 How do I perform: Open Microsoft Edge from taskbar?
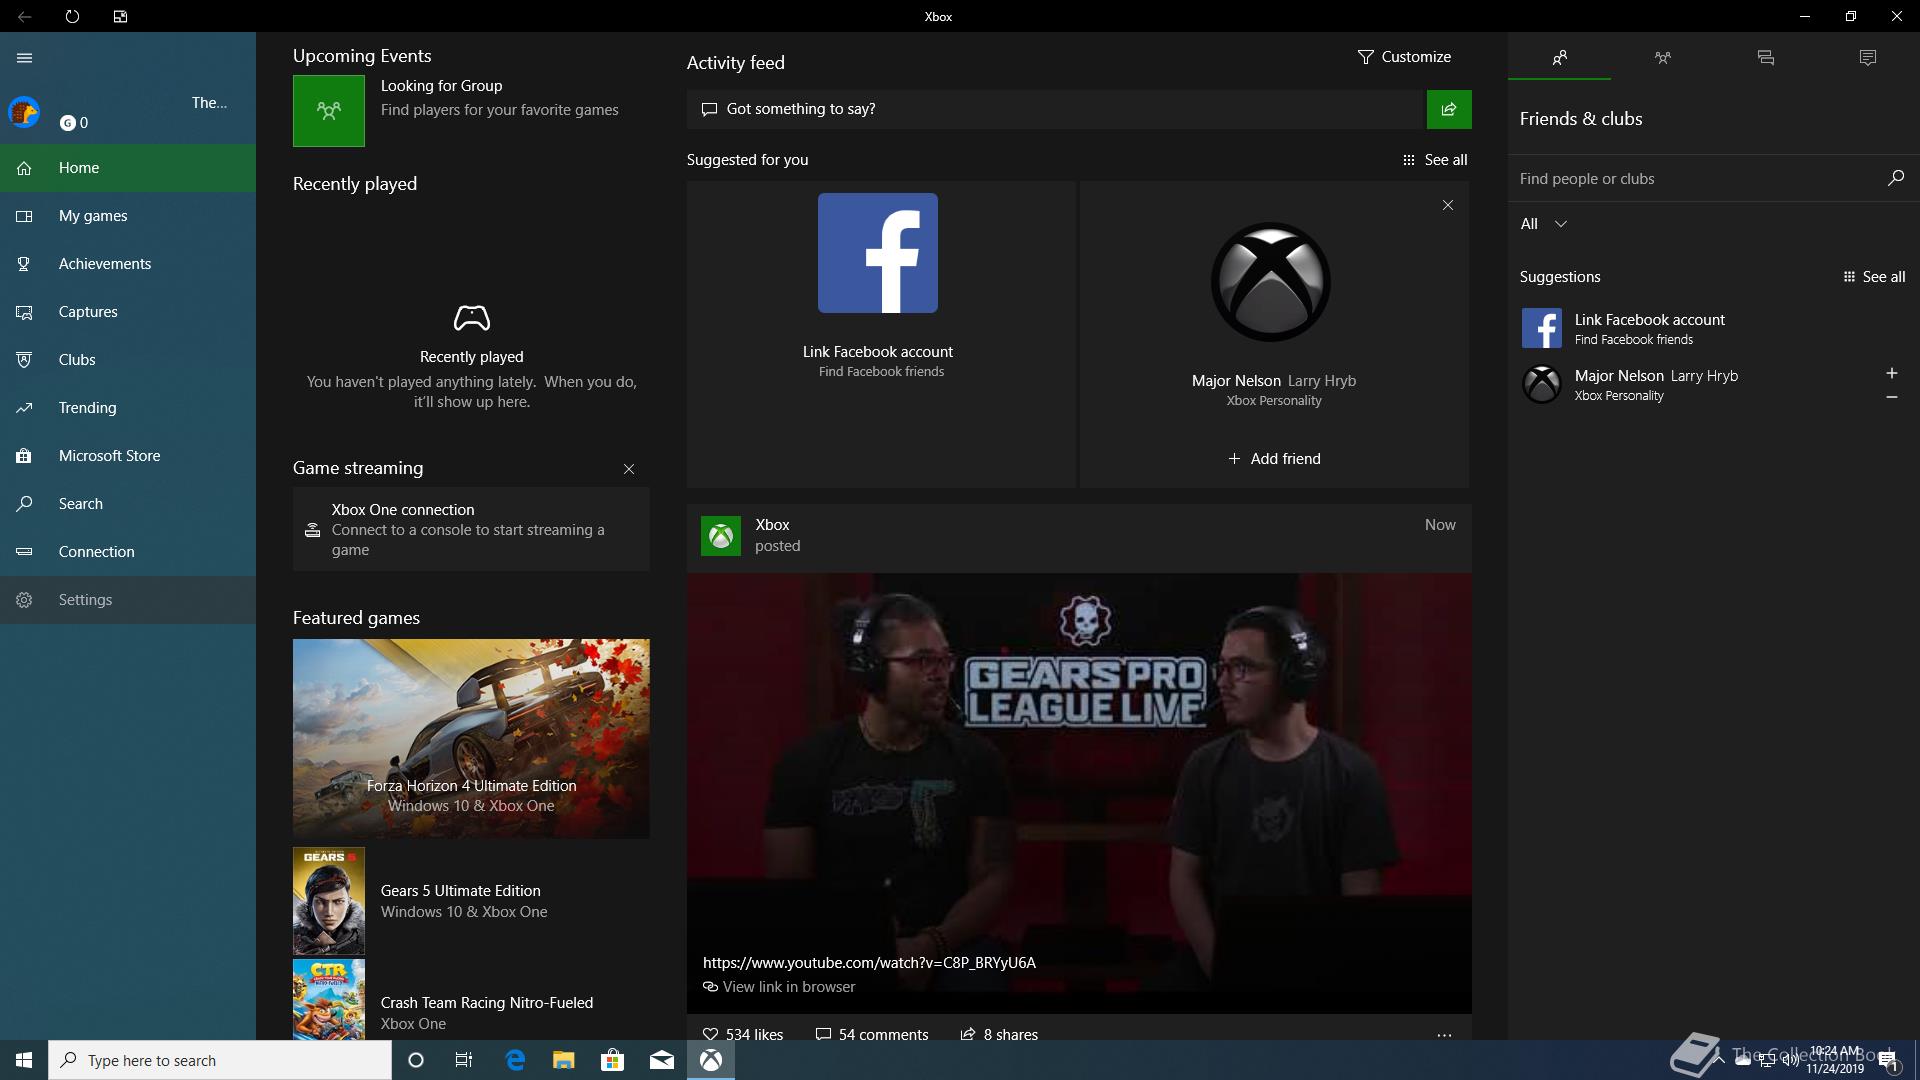click(515, 1060)
